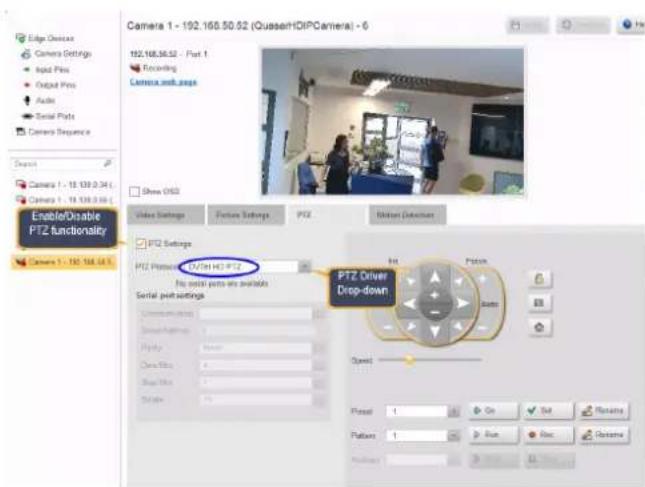Image resolution: width=645 pixels, height=487 pixels.
Task: Move camera diagonally down-right on PTZ dial
Action: click(457, 327)
